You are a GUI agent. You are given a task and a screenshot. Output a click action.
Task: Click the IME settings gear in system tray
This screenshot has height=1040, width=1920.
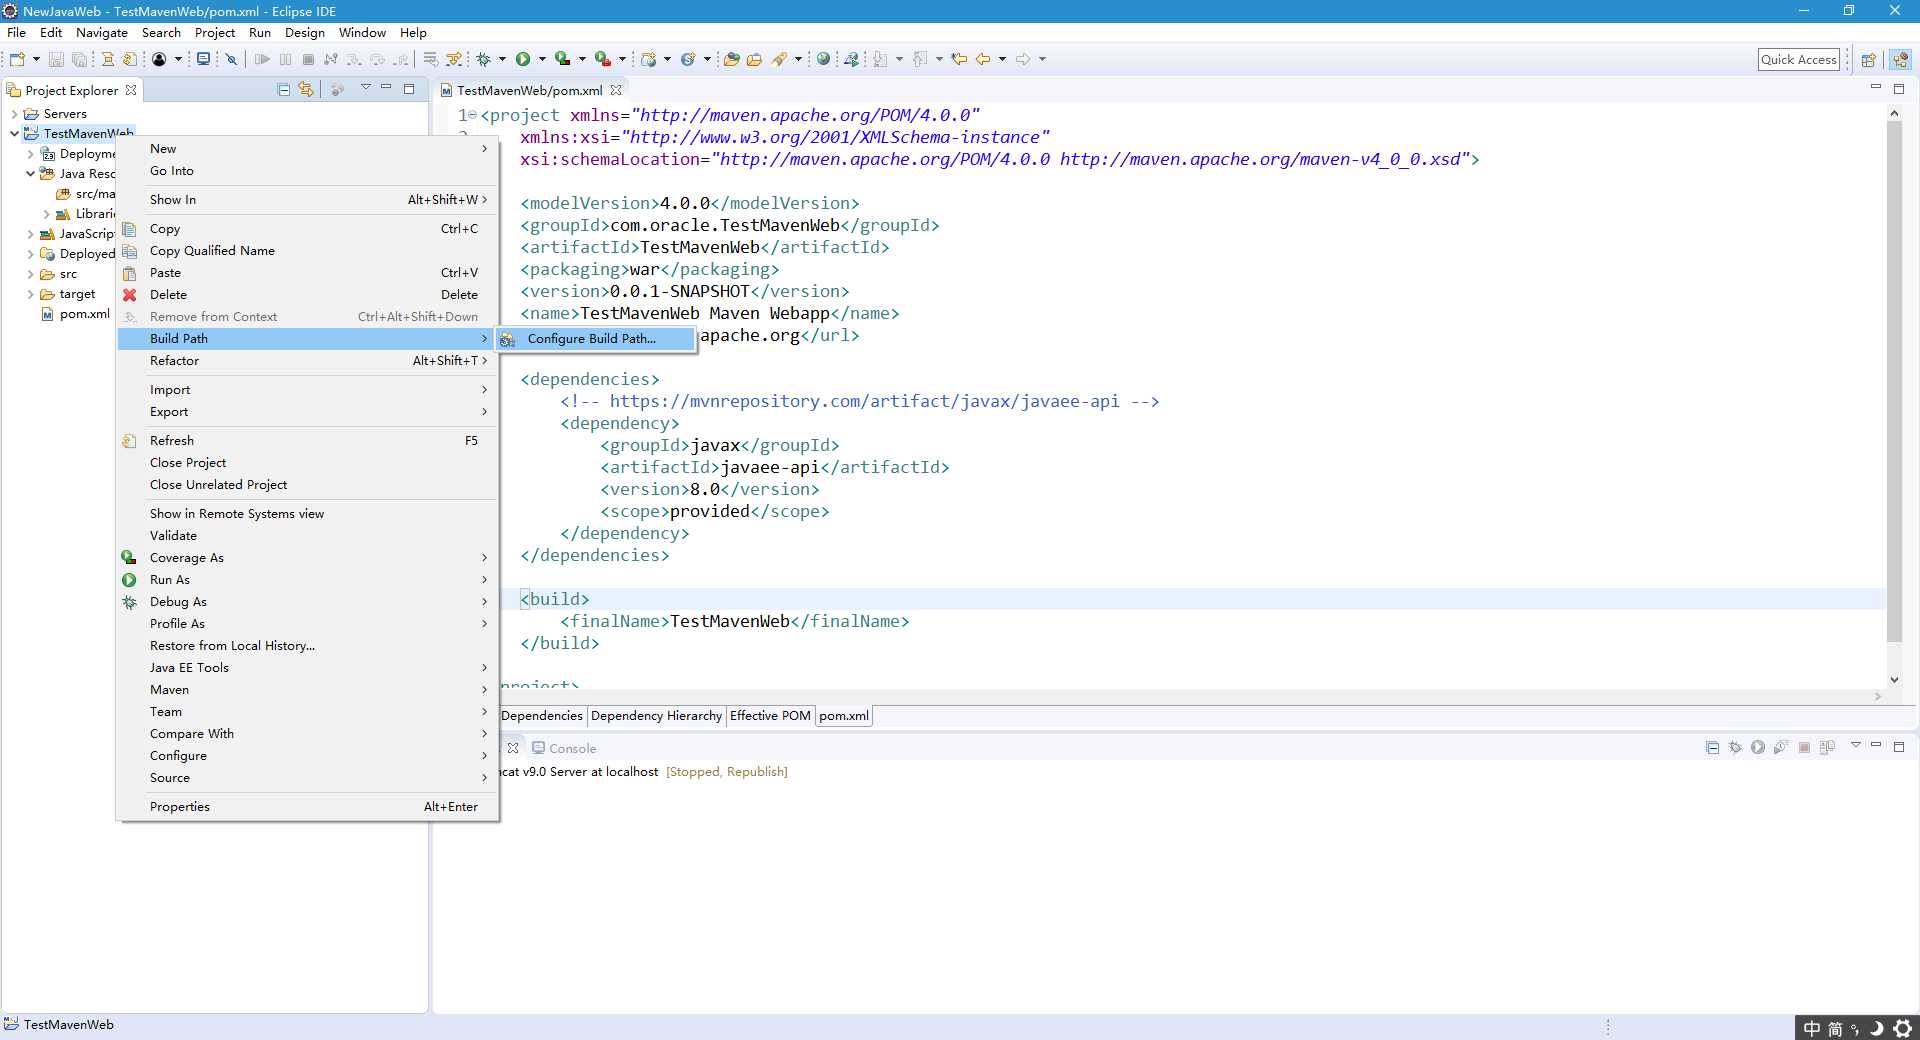coord(1903,1028)
